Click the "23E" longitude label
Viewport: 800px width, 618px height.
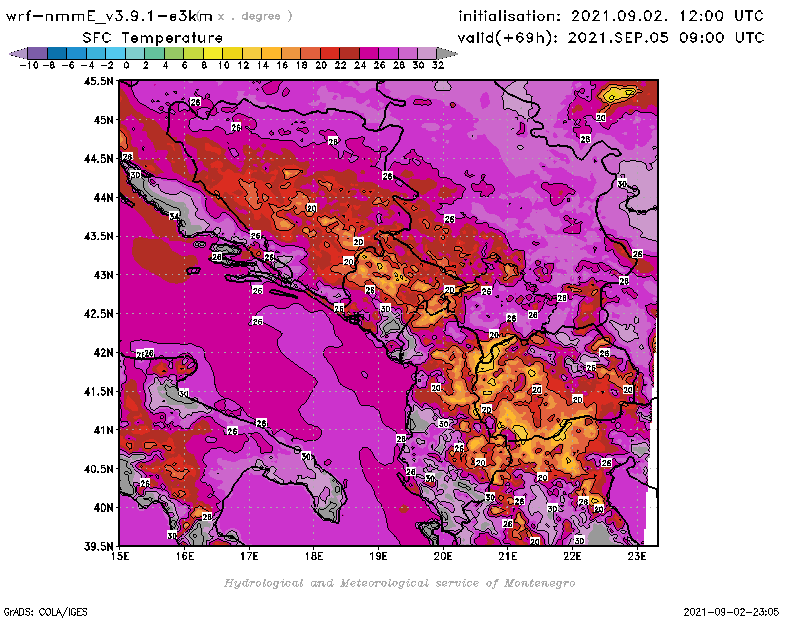point(637,556)
